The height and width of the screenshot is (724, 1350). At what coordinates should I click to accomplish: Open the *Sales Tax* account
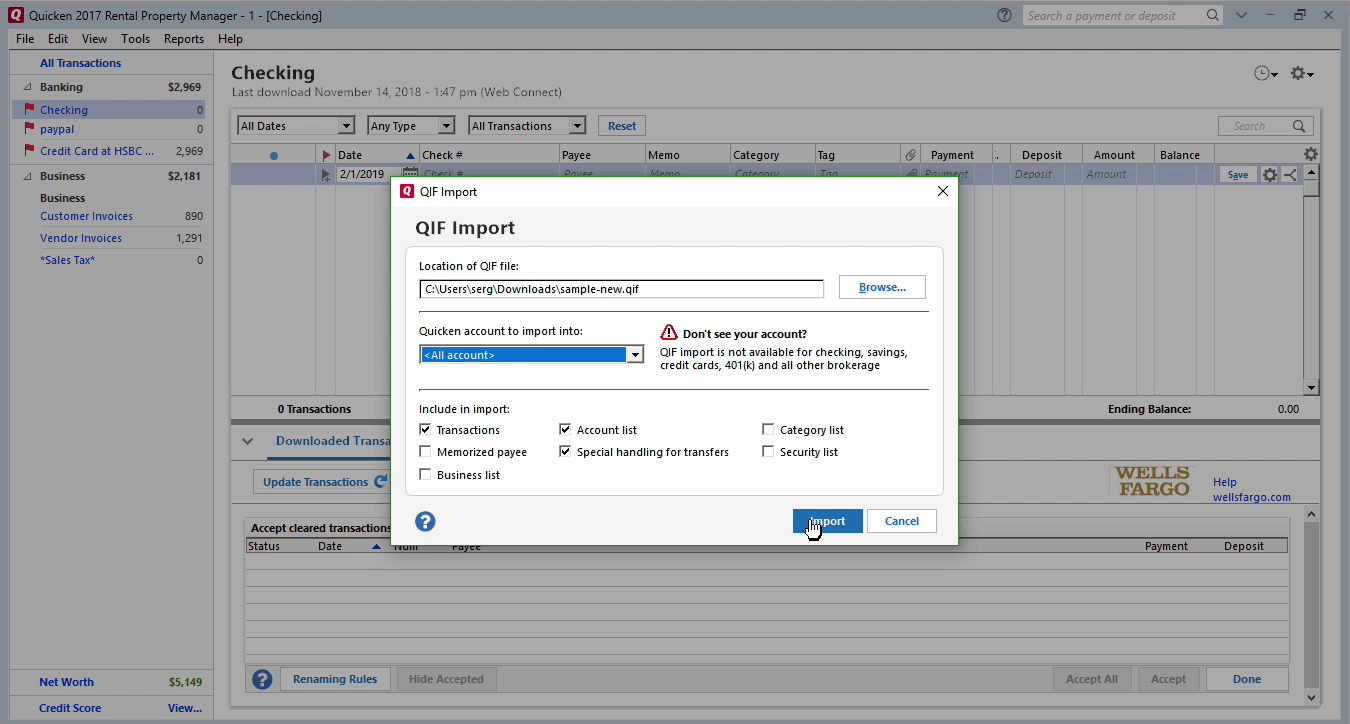(x=67, y=260)
